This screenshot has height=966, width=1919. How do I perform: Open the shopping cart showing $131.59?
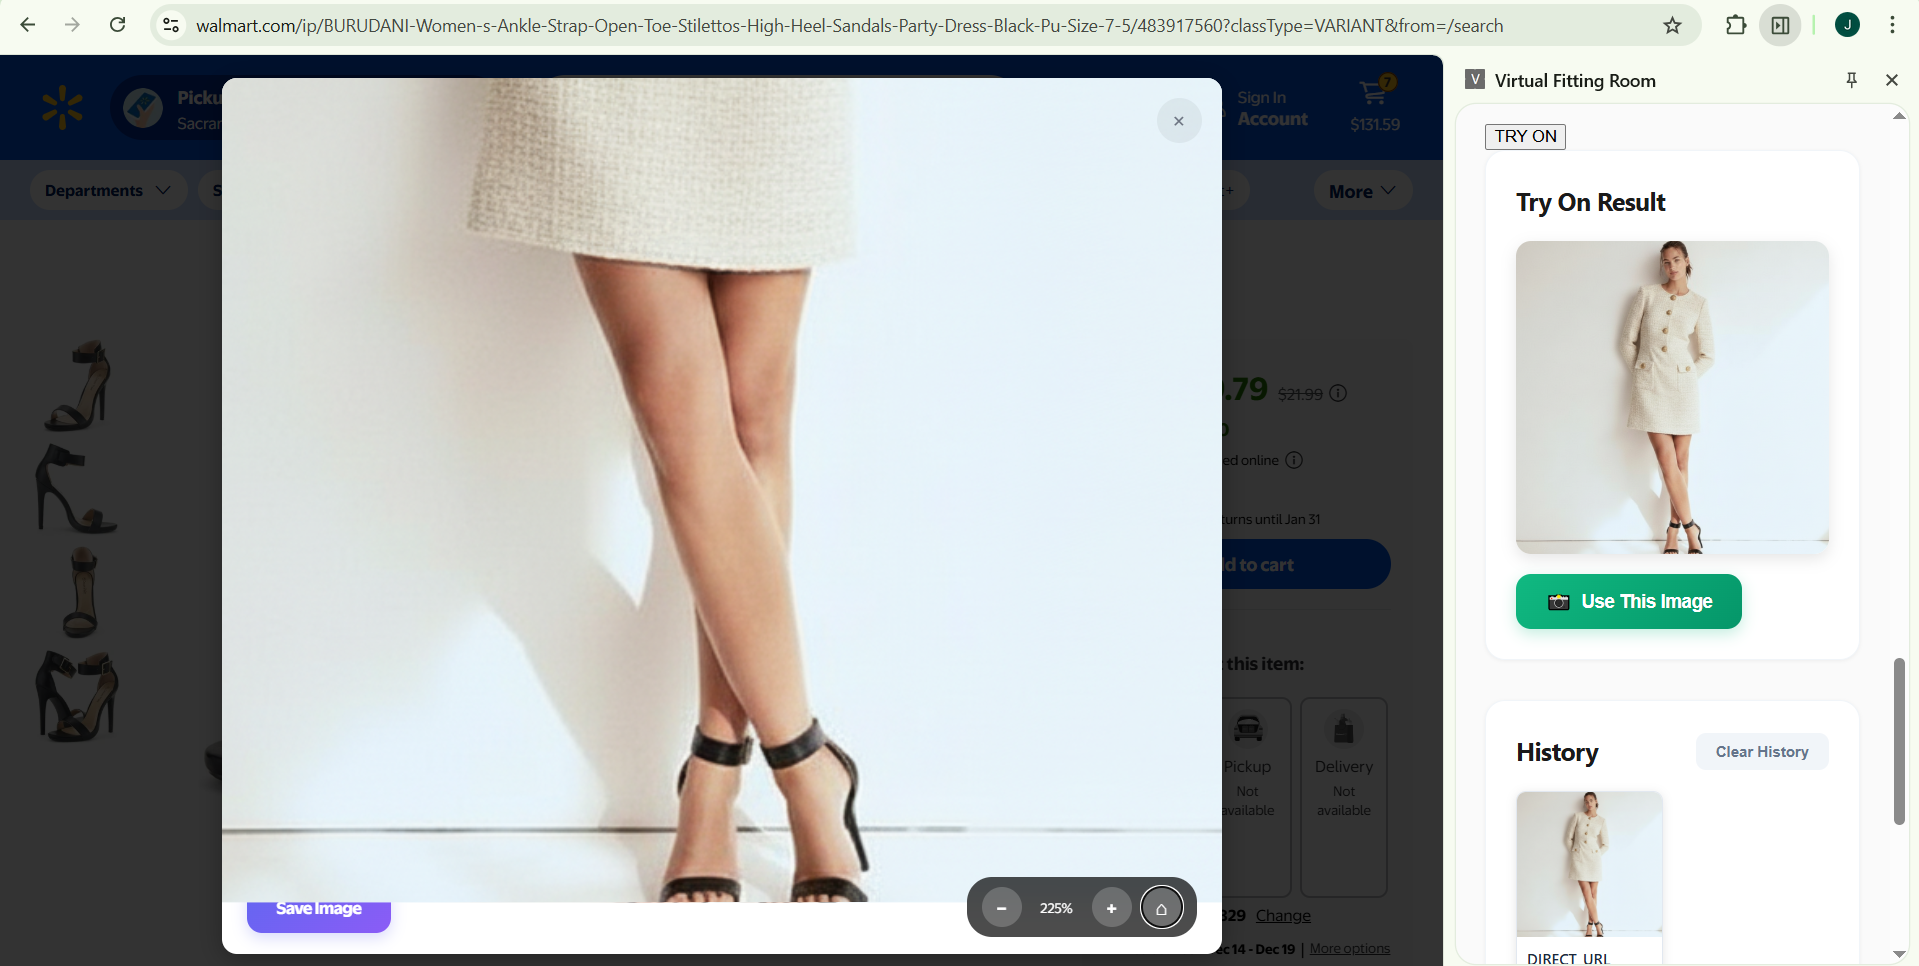(1374, 107)
